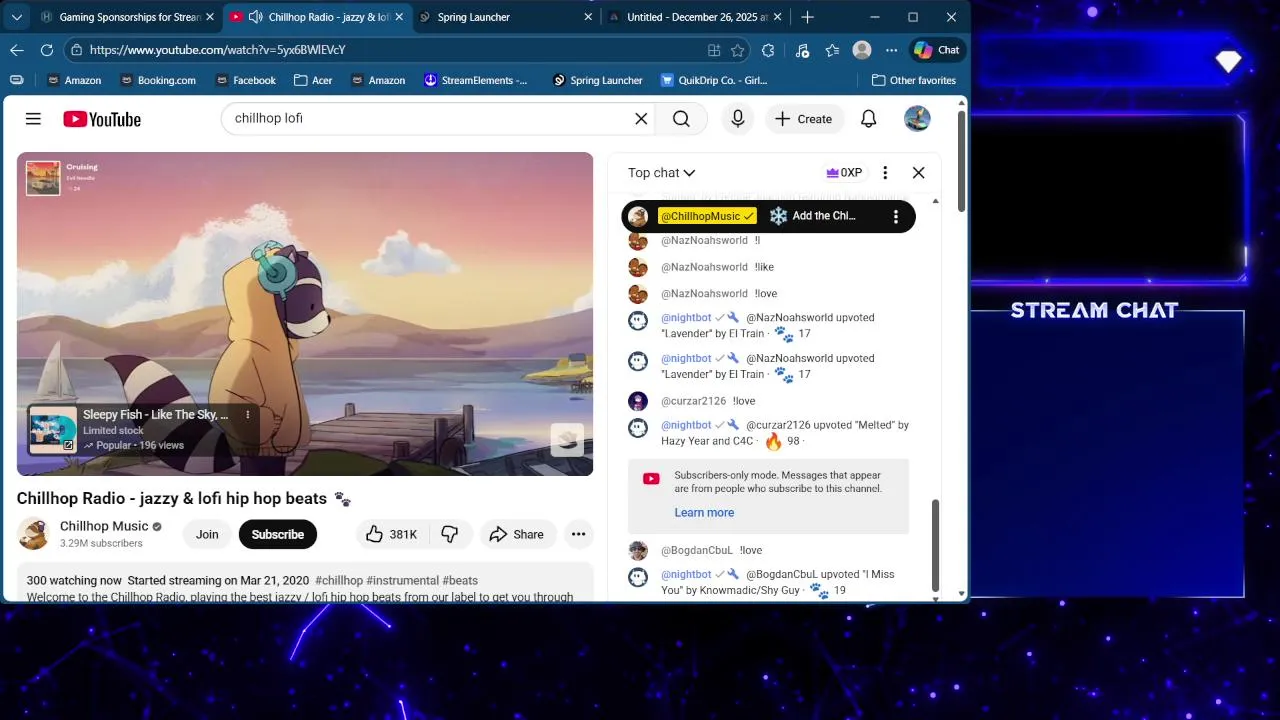The height and width of the screenshot is (720, 1280).
Task: Open the Facebook bookmark
Action: pos(245,80)
